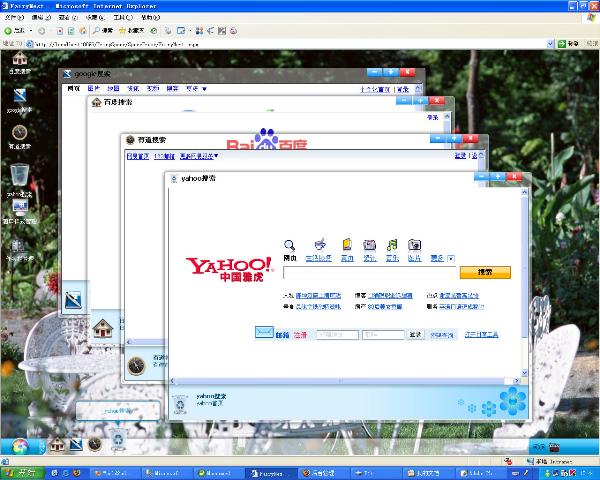The width and height of the screenshot is (600, 480).
Task: Click the house desktop icon at top-left
Action: pyautogui.click(x=20, y=58)
